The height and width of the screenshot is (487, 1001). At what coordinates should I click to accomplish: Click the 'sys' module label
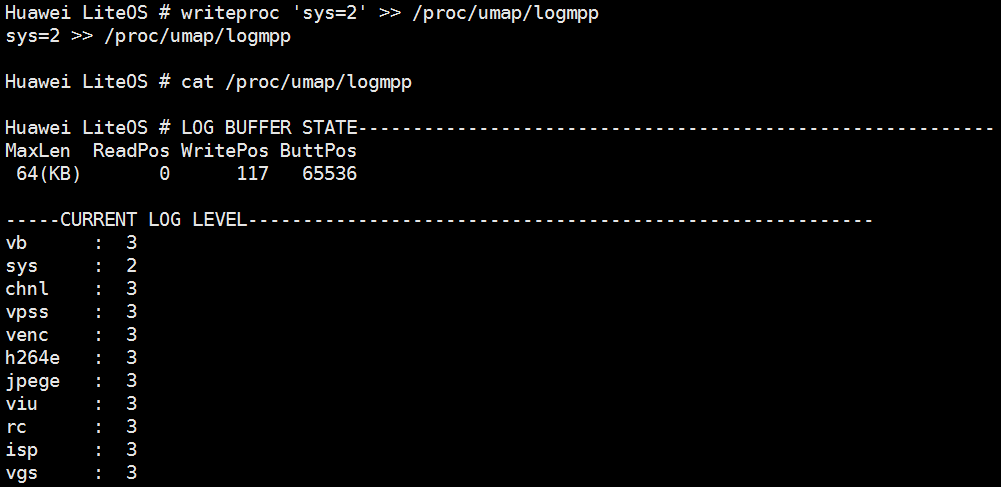[x=22, y=266]
